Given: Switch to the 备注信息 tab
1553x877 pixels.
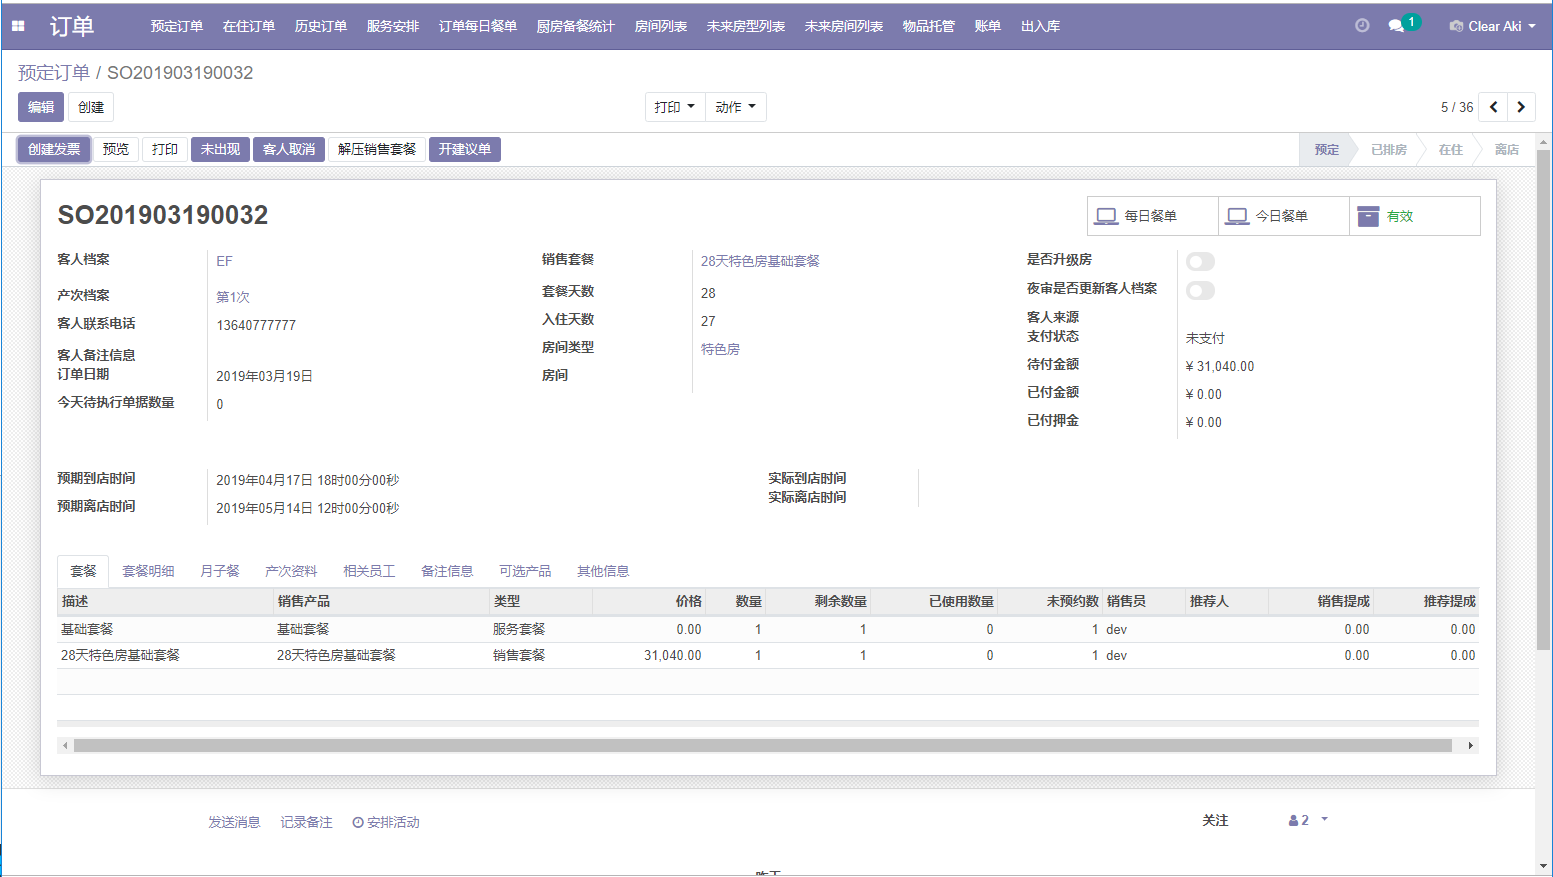Looking at the screenshot, I should [447, 571].
